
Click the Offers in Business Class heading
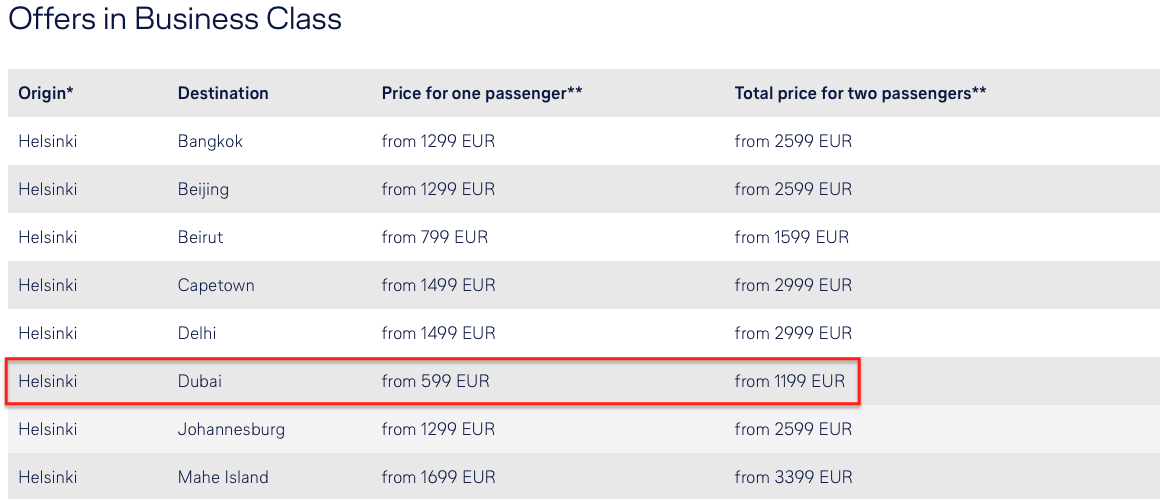click(x=175, y=18)
